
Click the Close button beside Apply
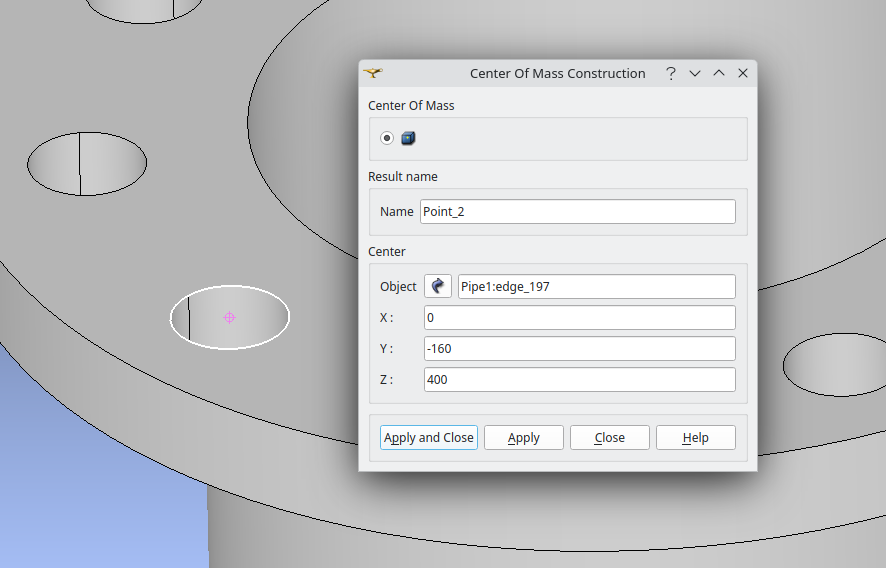(609, 438)
